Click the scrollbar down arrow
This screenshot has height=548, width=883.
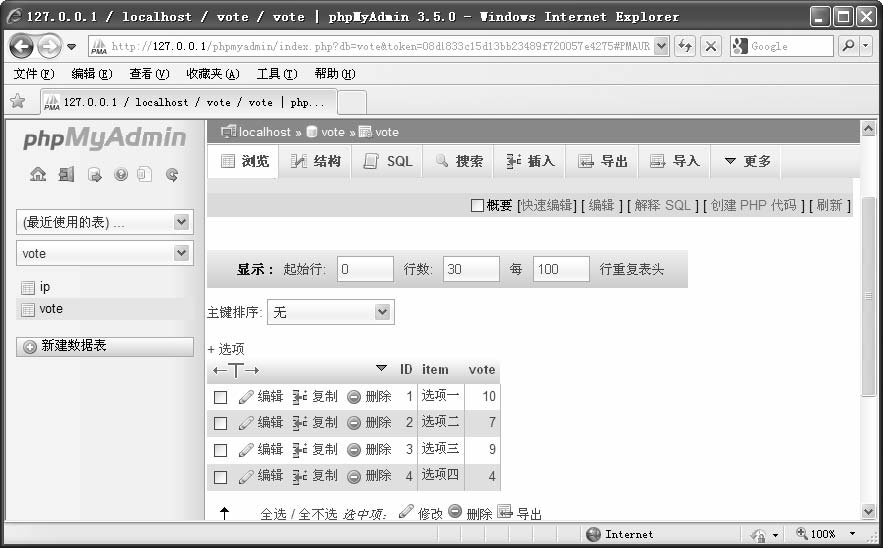868,511
